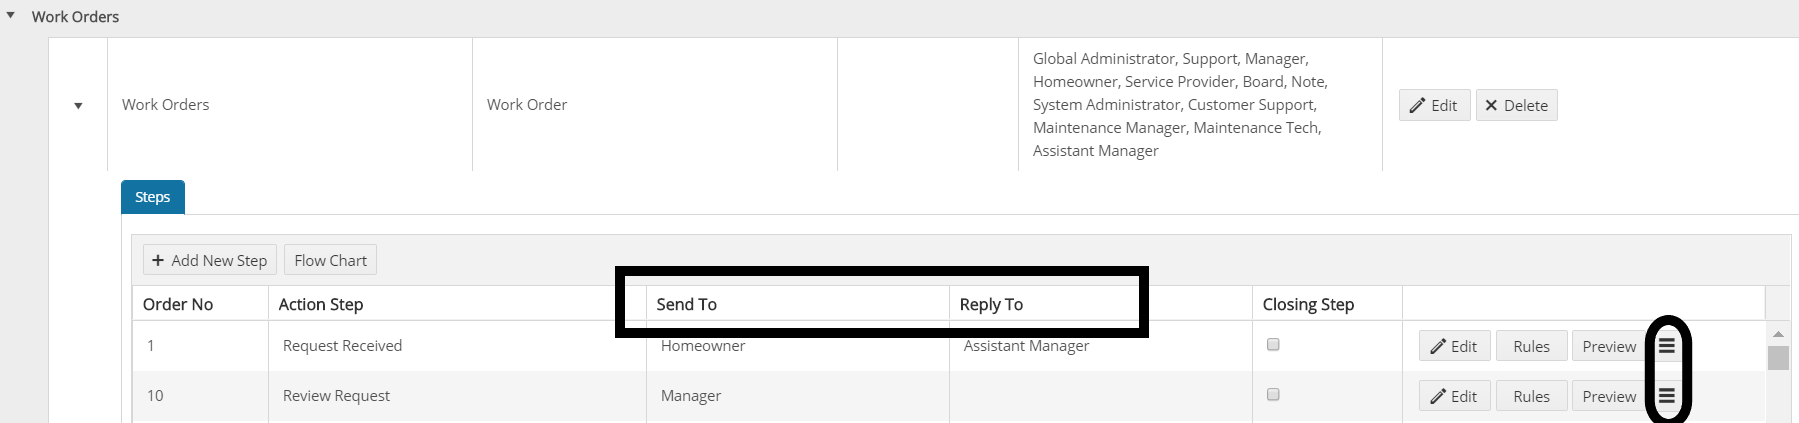Toggle Closing Step for Review Request

tap(1273, 394)
